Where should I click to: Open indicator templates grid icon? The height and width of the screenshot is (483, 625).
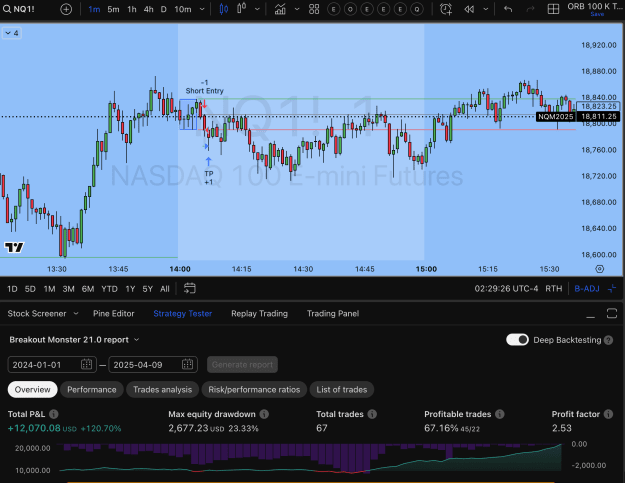(314, 9)
